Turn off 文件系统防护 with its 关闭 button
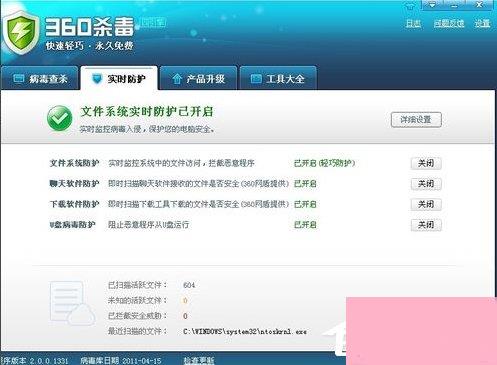Viewport: 497px width, 365px height. pyautogui.click(x=426, y=163)
